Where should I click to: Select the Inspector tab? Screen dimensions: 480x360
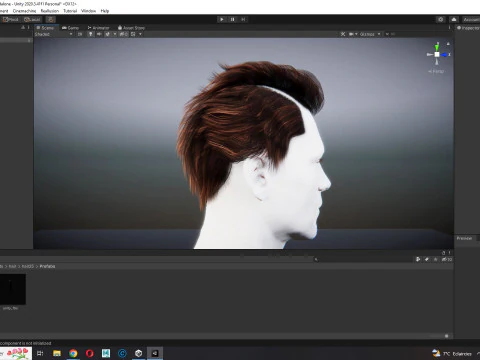468,28
